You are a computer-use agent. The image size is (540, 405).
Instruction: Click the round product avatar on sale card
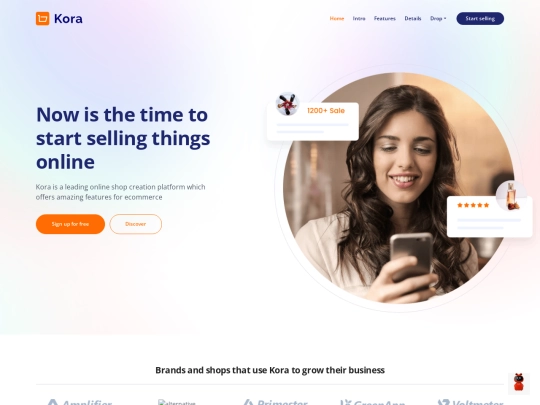click(x=288, y=104)
